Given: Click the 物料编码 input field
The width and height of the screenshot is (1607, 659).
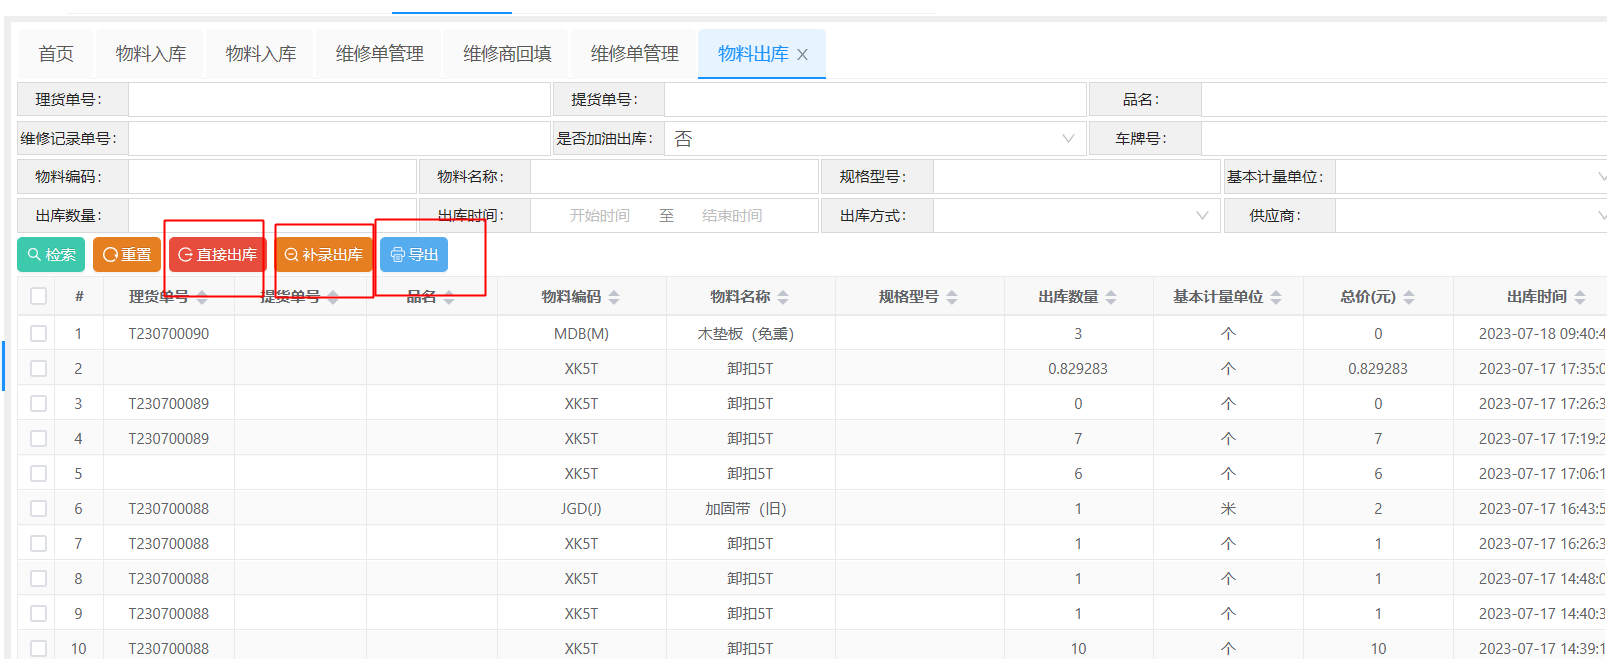Looking at the screenshot, I should pyautogui.click(x=272, y=177).
